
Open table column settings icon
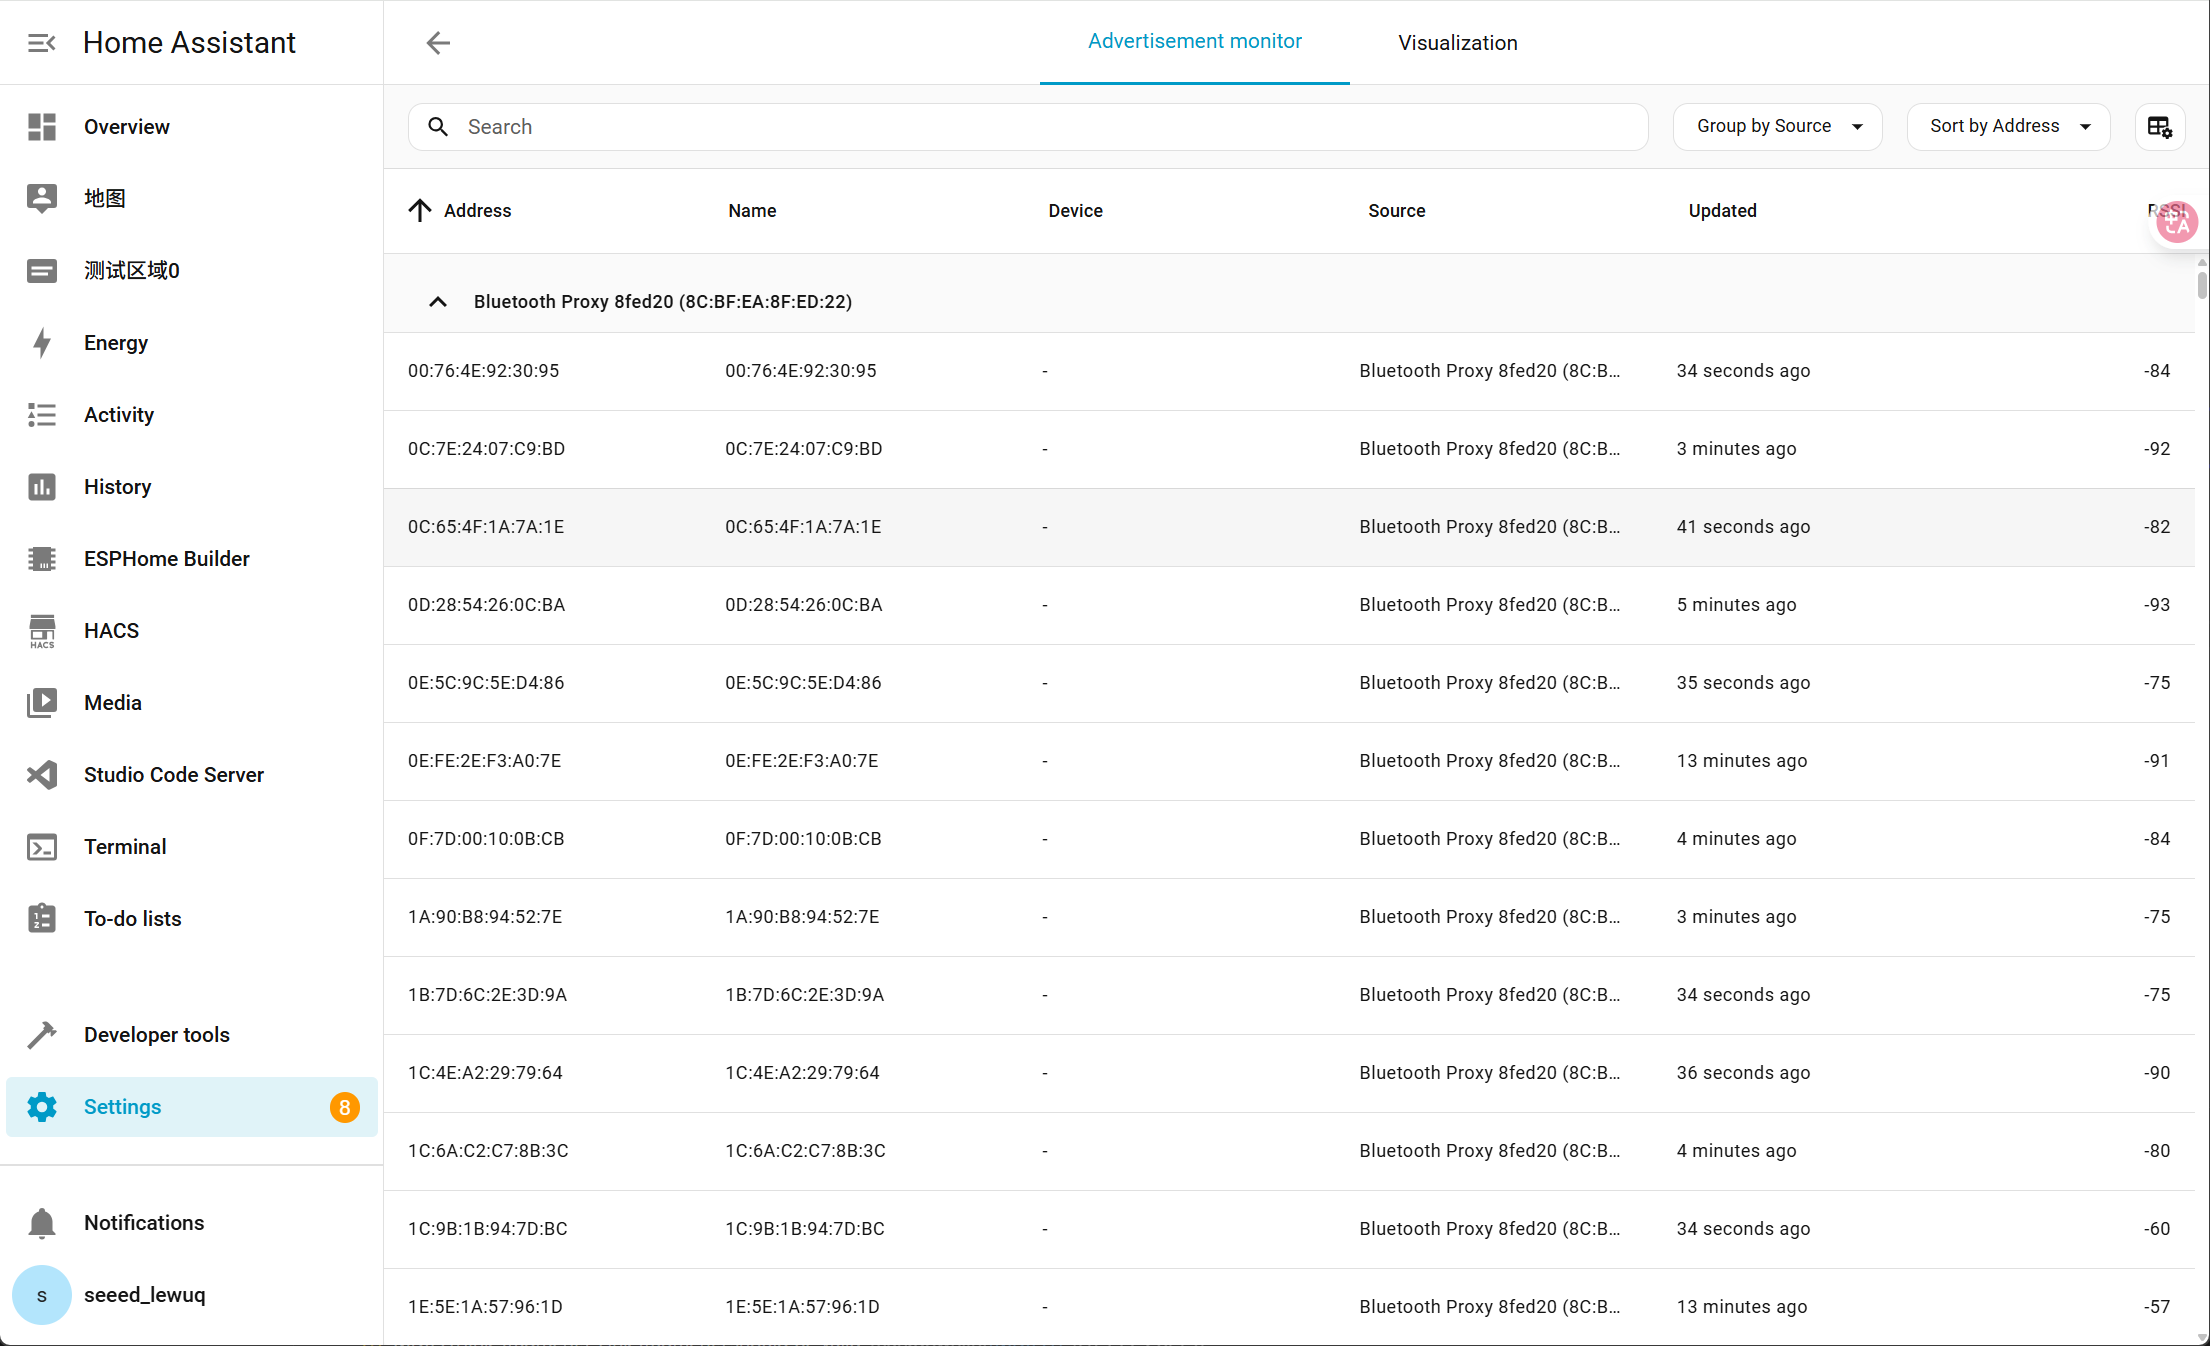(x=2159, y=127)
